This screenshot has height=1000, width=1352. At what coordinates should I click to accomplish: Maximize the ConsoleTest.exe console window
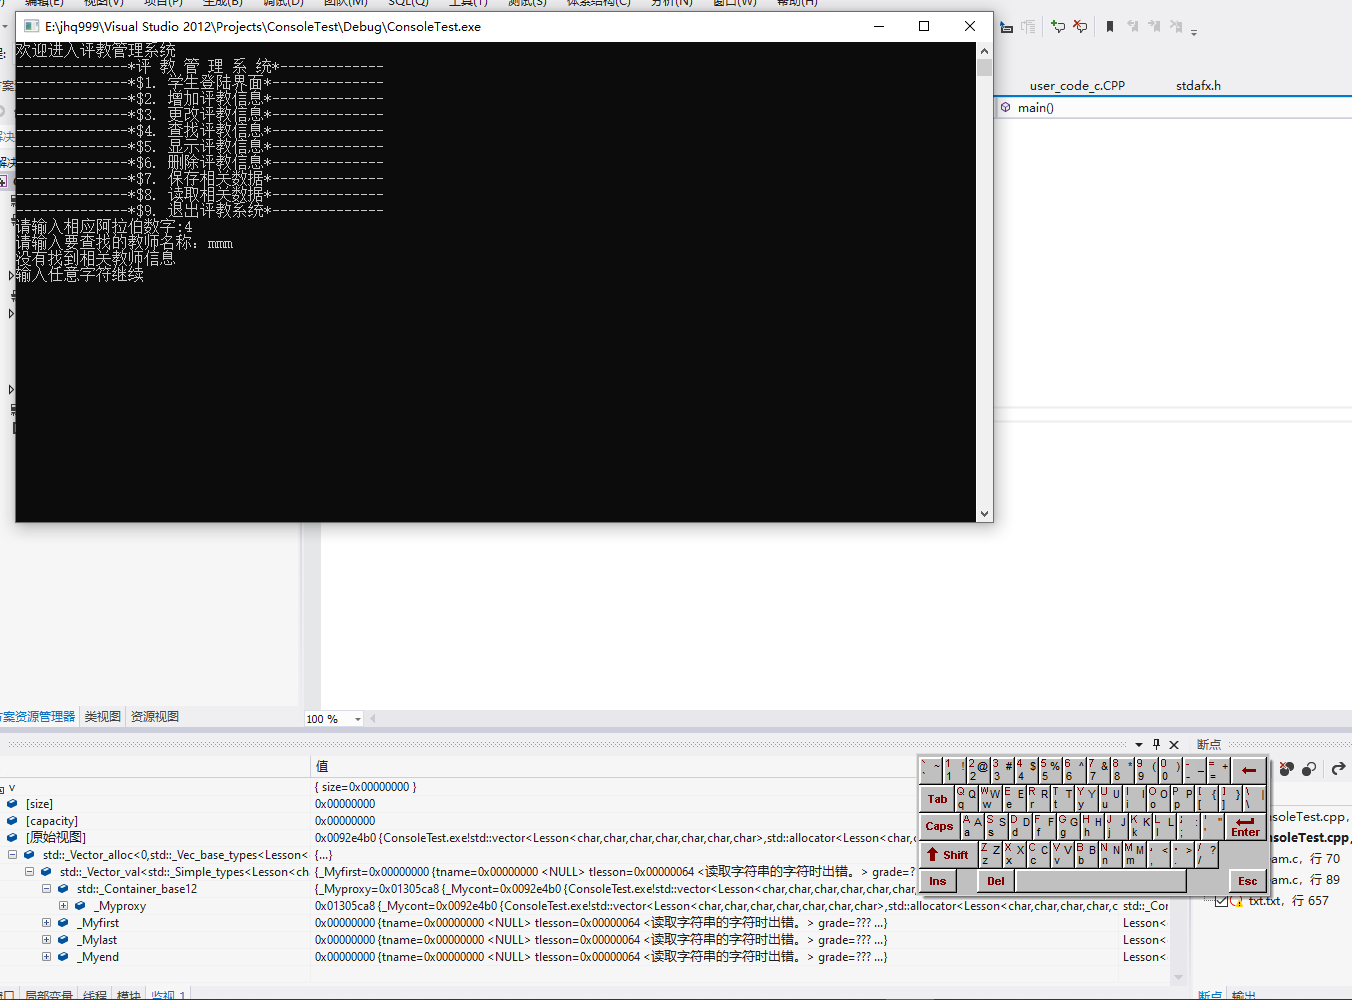pos(924,26)
